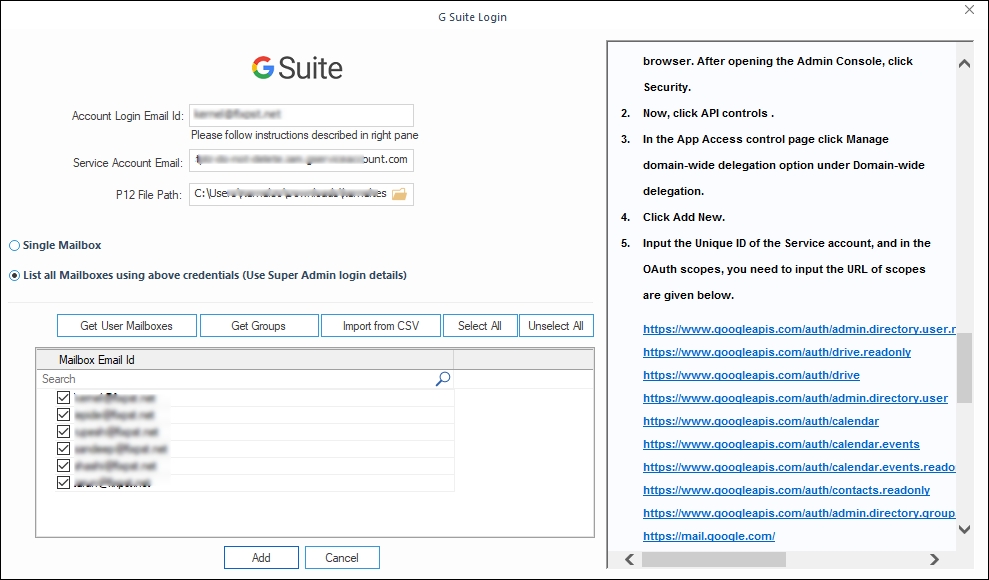
Task: Click the left arrow of the horizontal scrollbar
Action: point(629,559)
